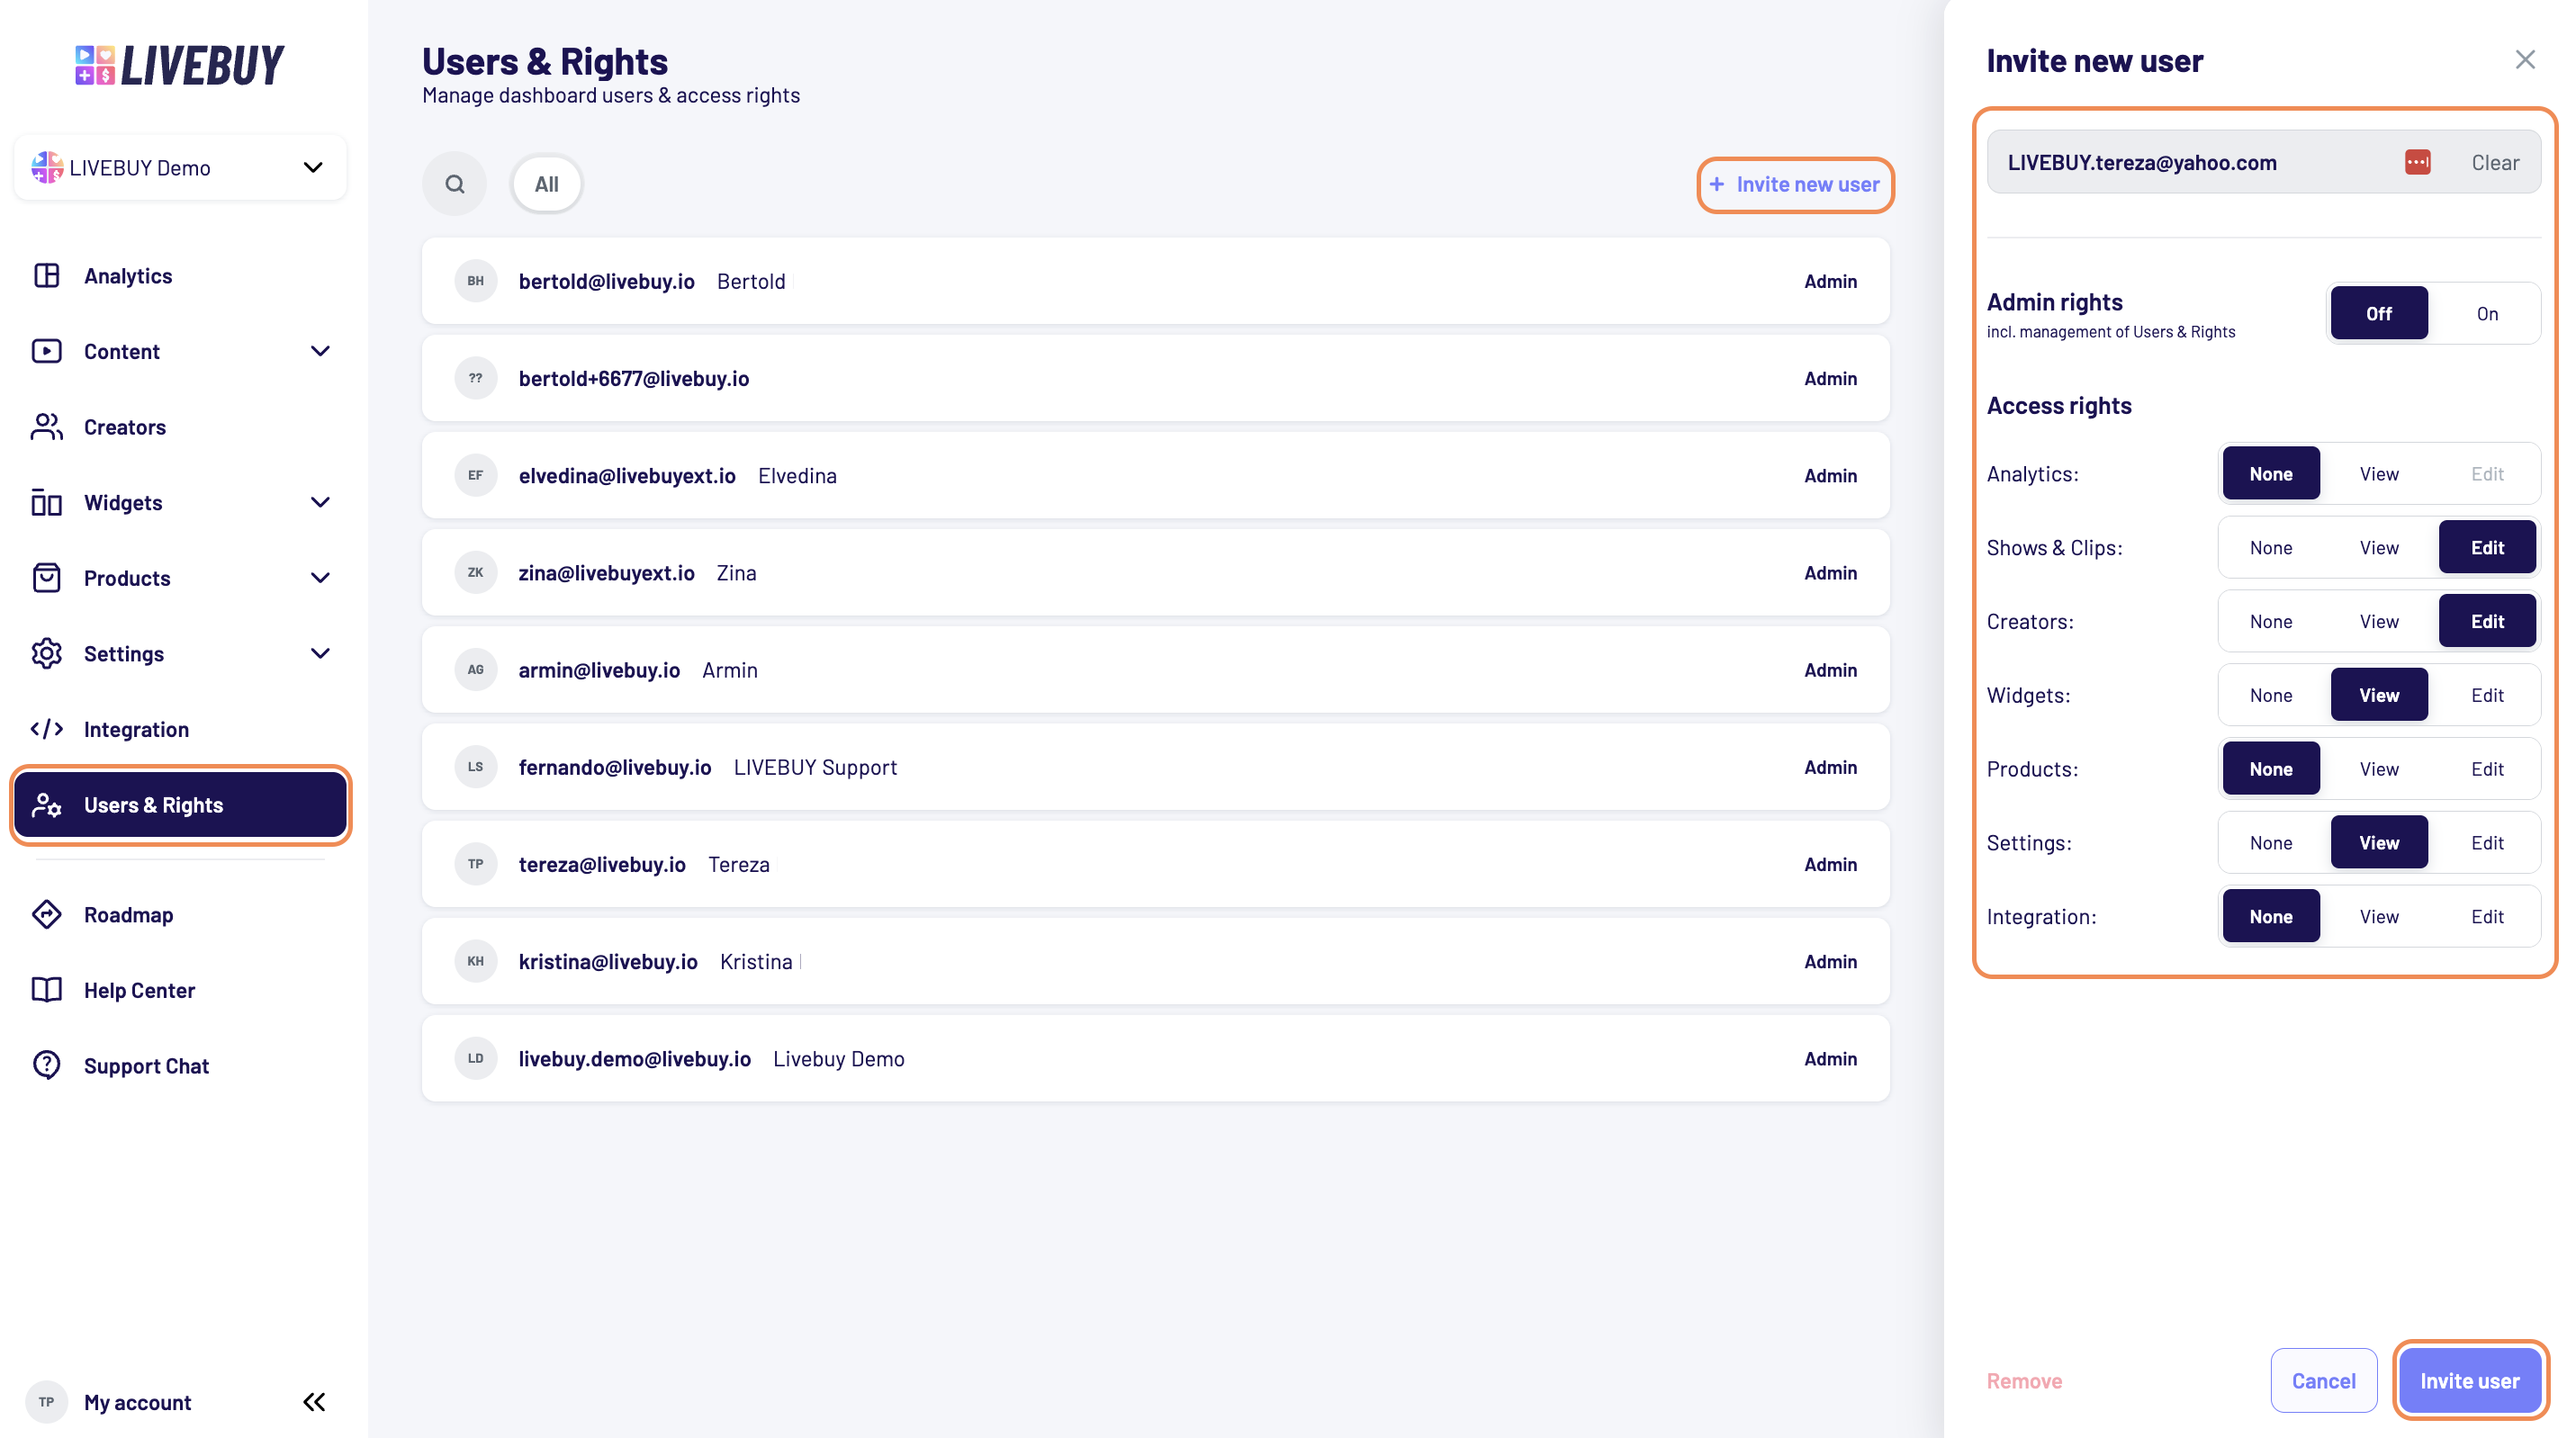
Task: Click the LD avatar for Livebuy Demo
Action: [x=476, y=1058]
